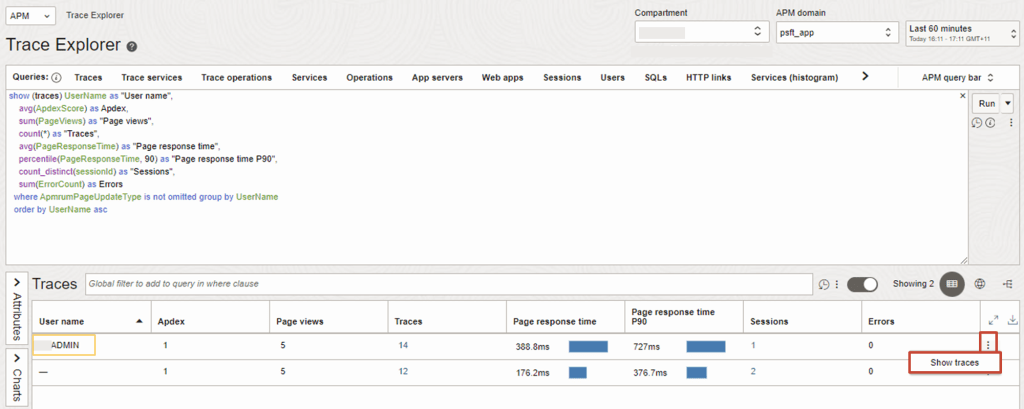This screenshot has width=1024, height=409.
Task: Toggle the switch next to Showing 2
Action: point(862,284)
